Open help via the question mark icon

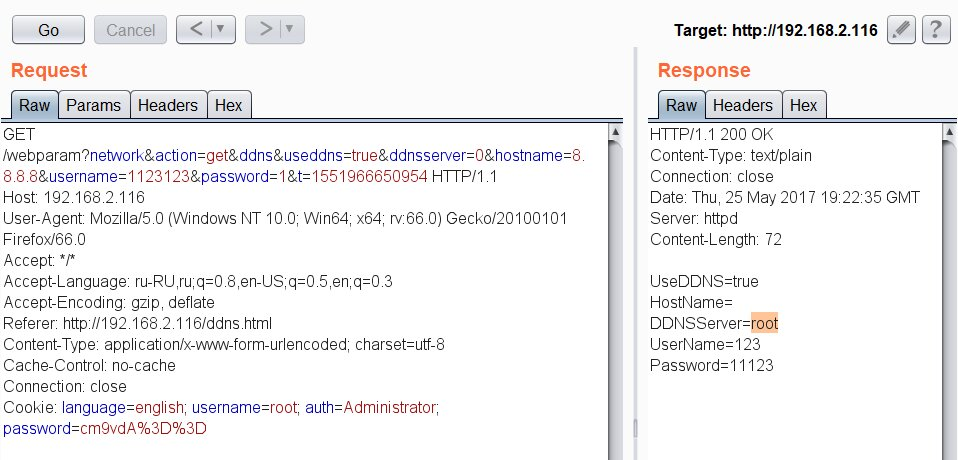pos(935,30)
